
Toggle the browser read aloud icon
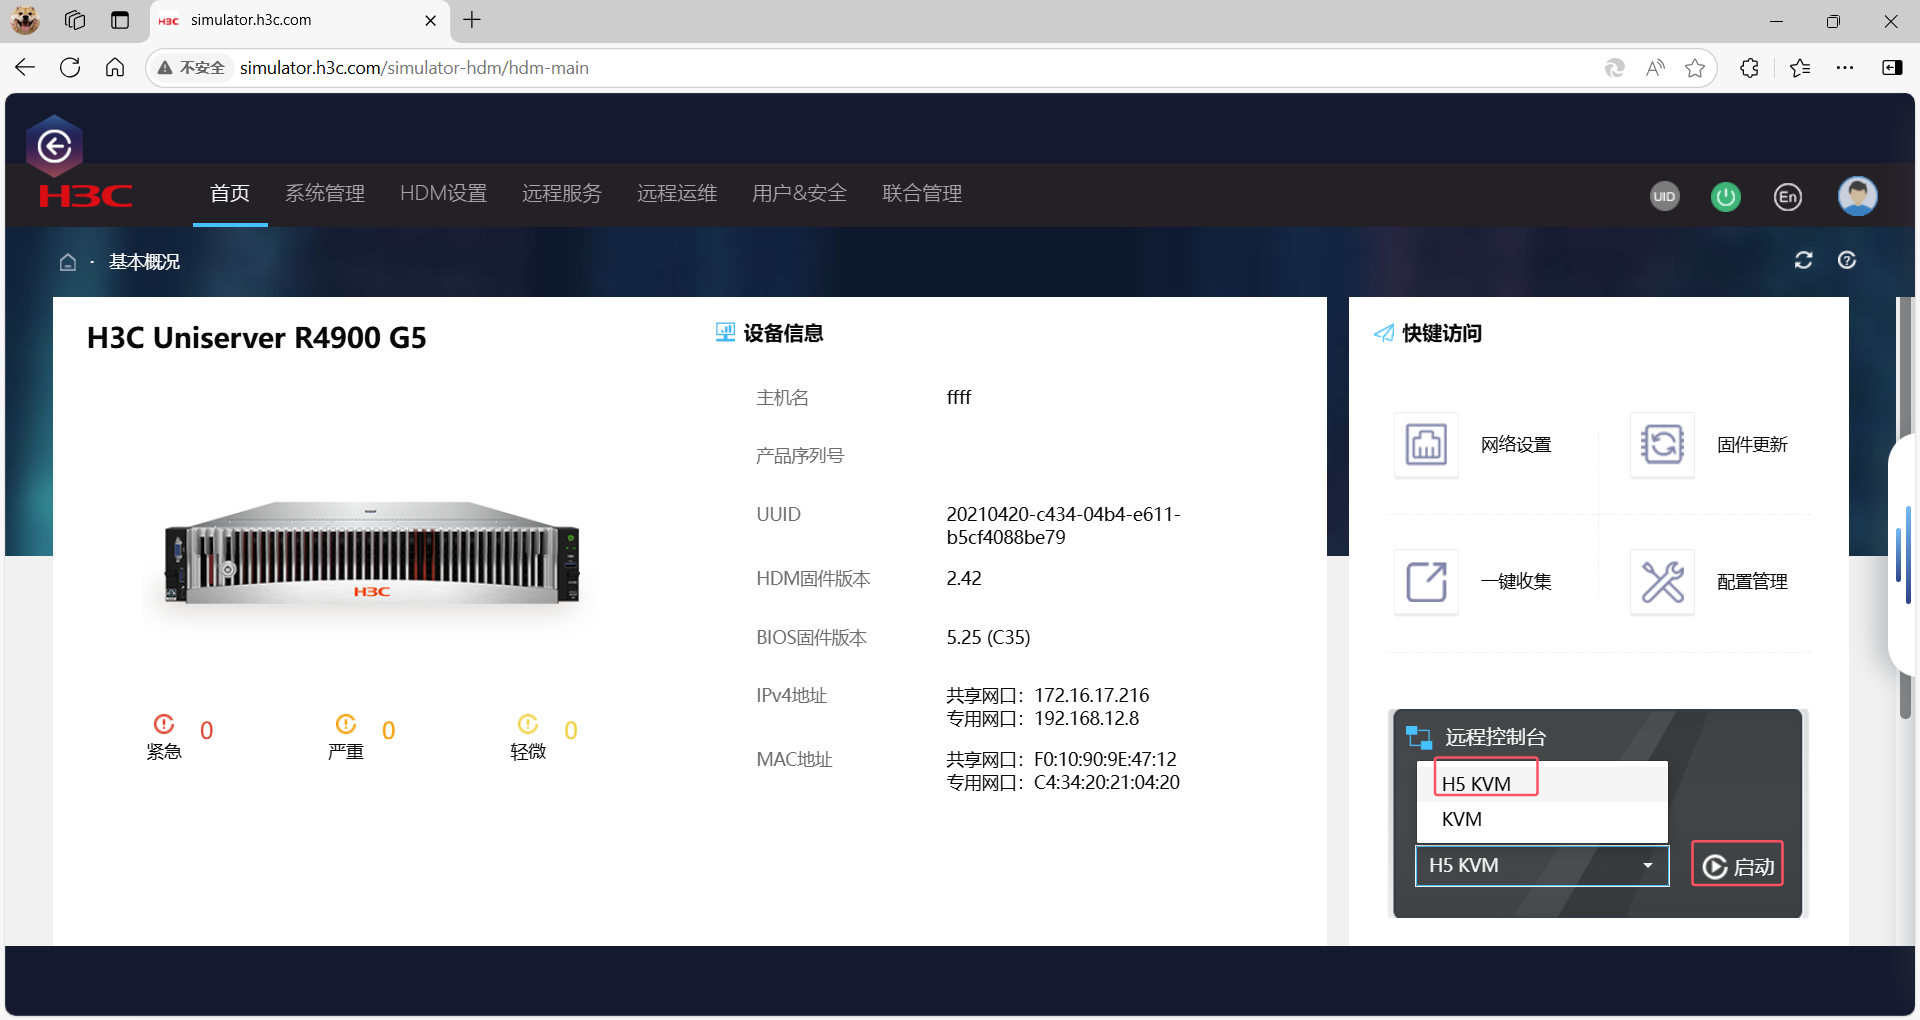pos(1656,68)
